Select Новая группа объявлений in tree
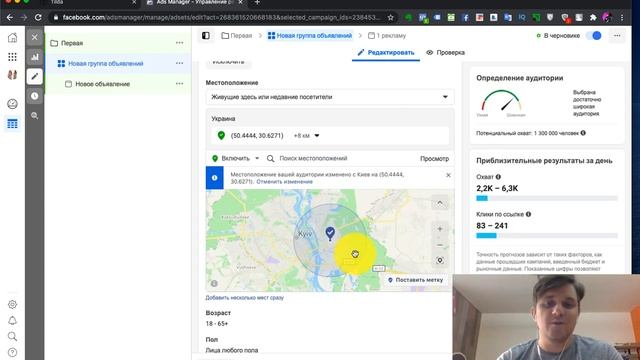 pos(106,63)
